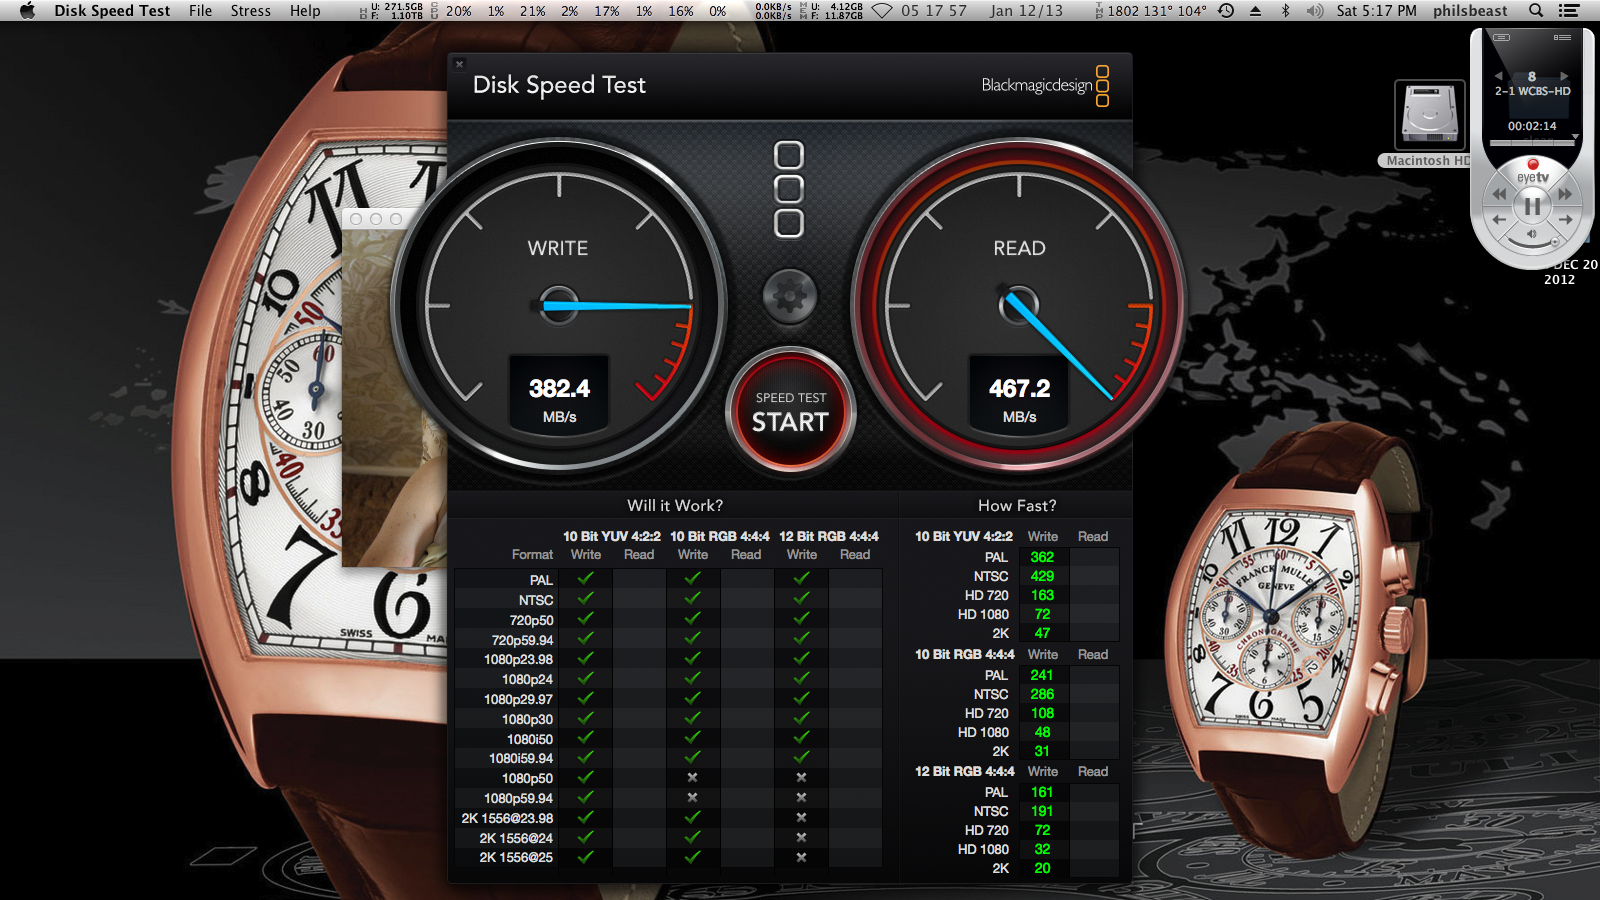Click 2K 1556@25 failed X under 12 Bit RGB
The width and height of the screenshot is (1600, 900).
pyautogui.click(x=801, y=857)
